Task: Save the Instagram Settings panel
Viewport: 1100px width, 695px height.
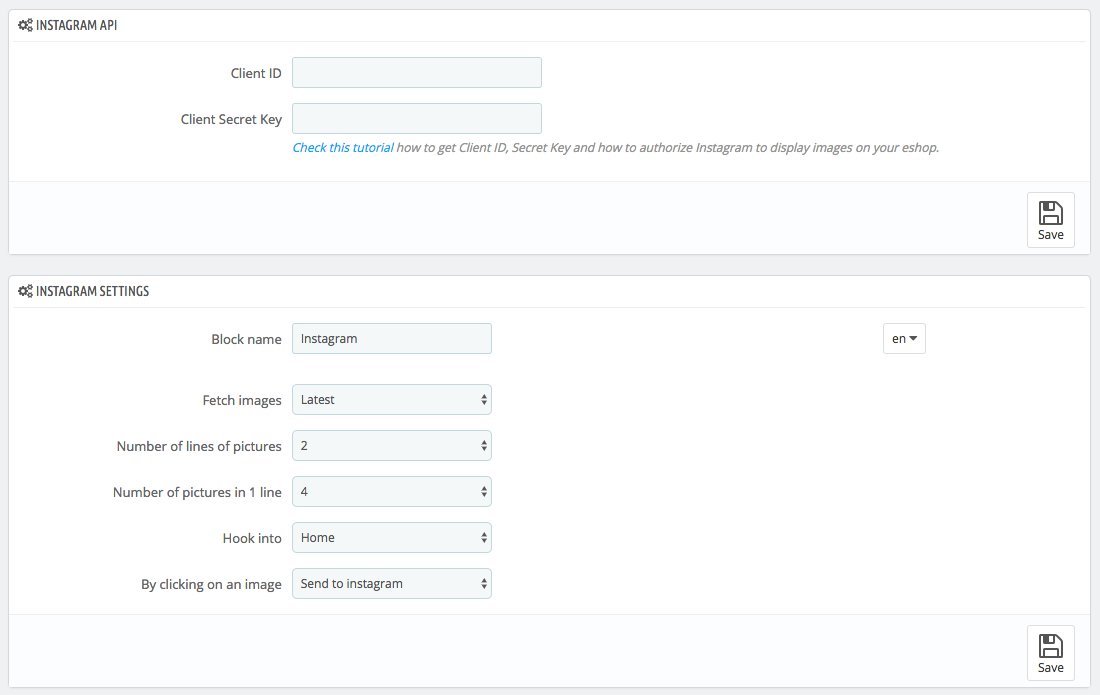Action: [x=1050, y=653]
